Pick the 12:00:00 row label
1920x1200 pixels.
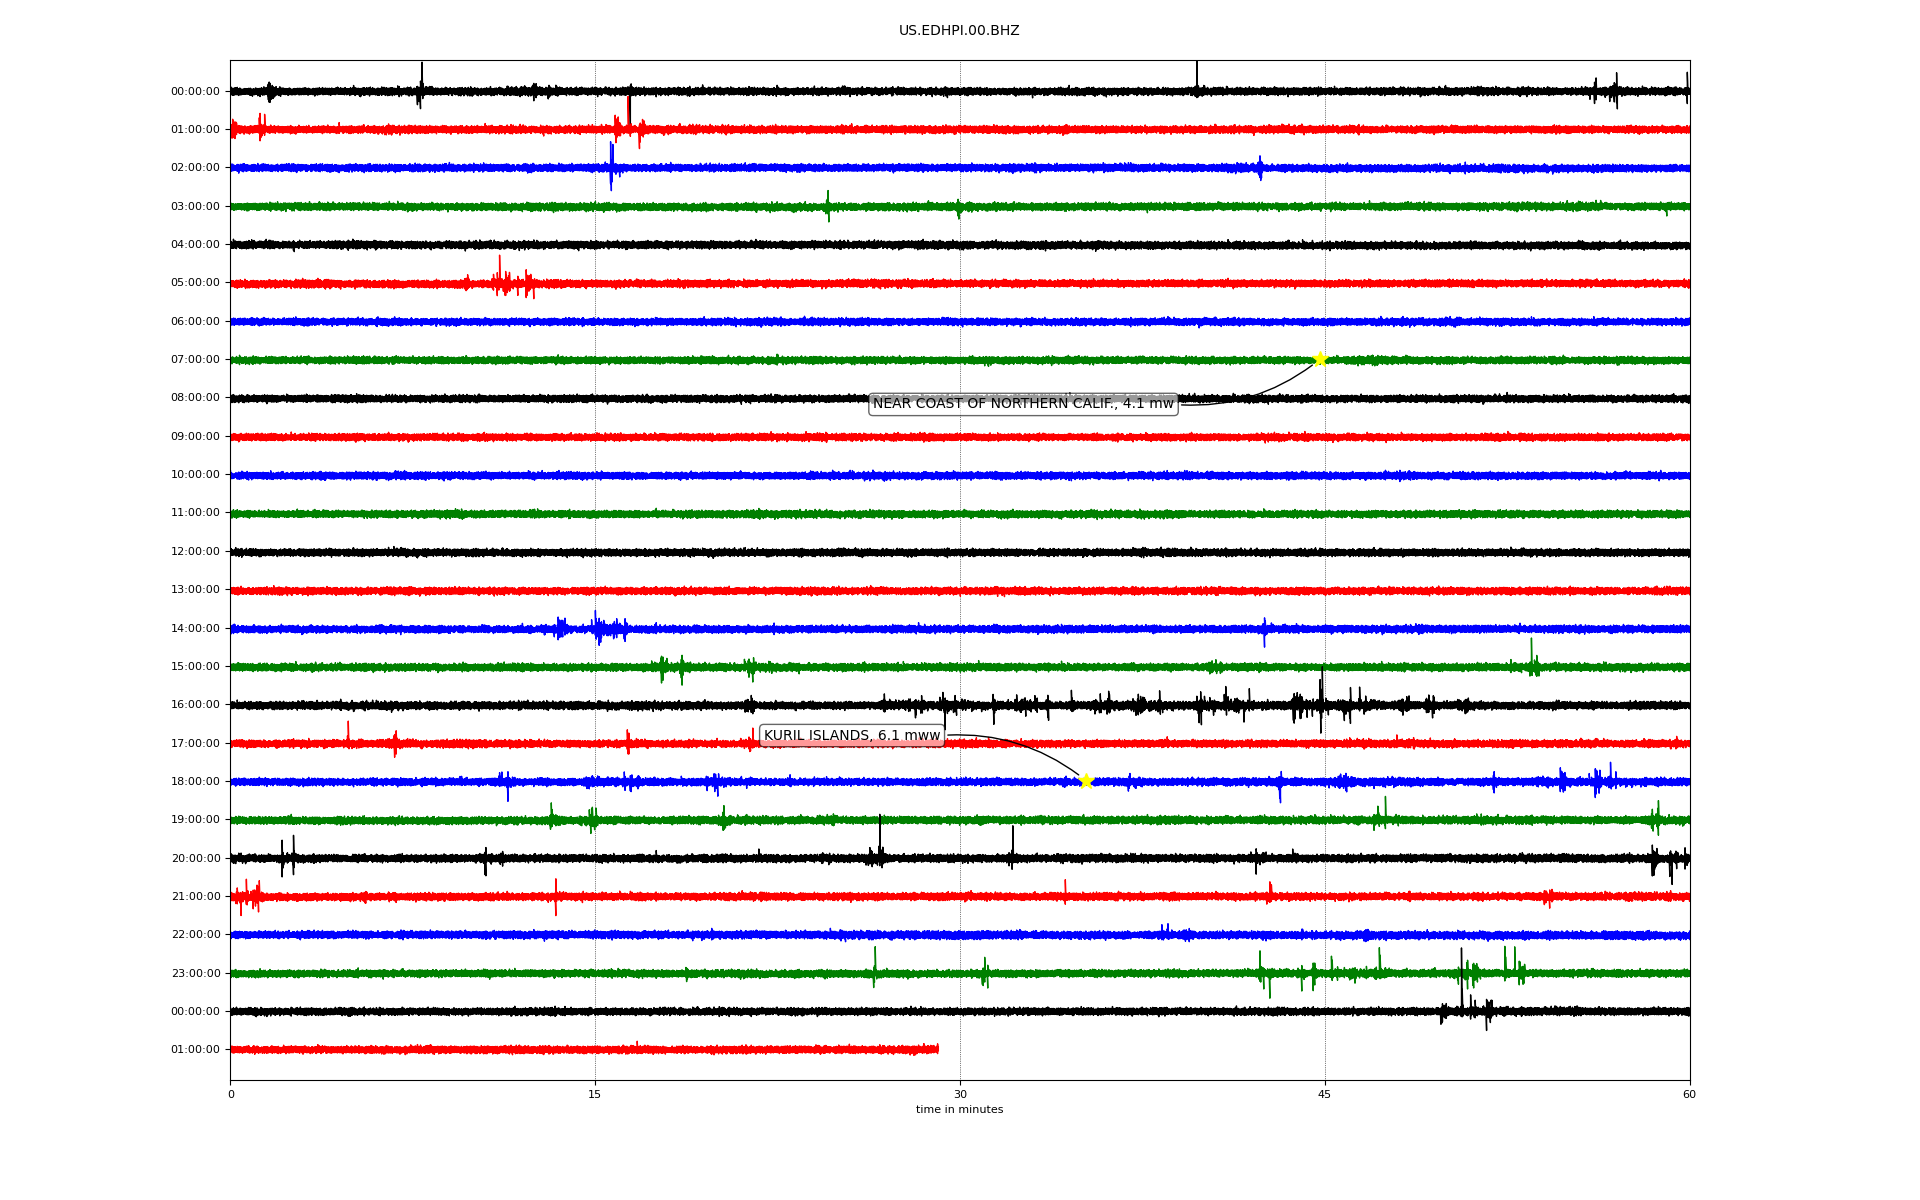(x=195, y=552)
